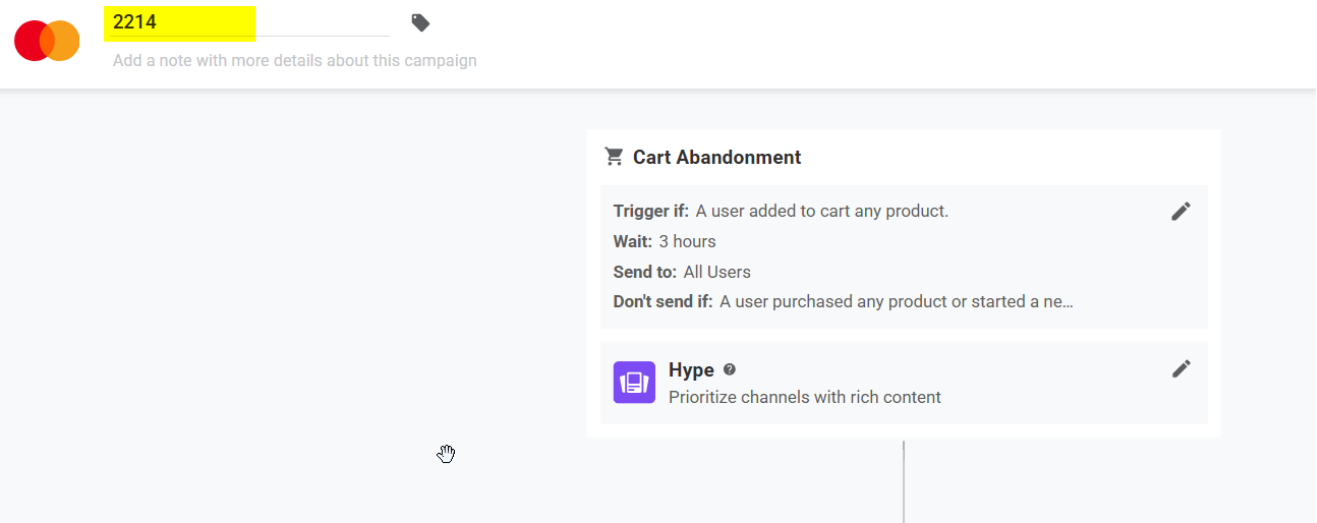Select the 'Trigger if' added to cart condition
This screenshot has height=523, width=1317.
[781, 211]
